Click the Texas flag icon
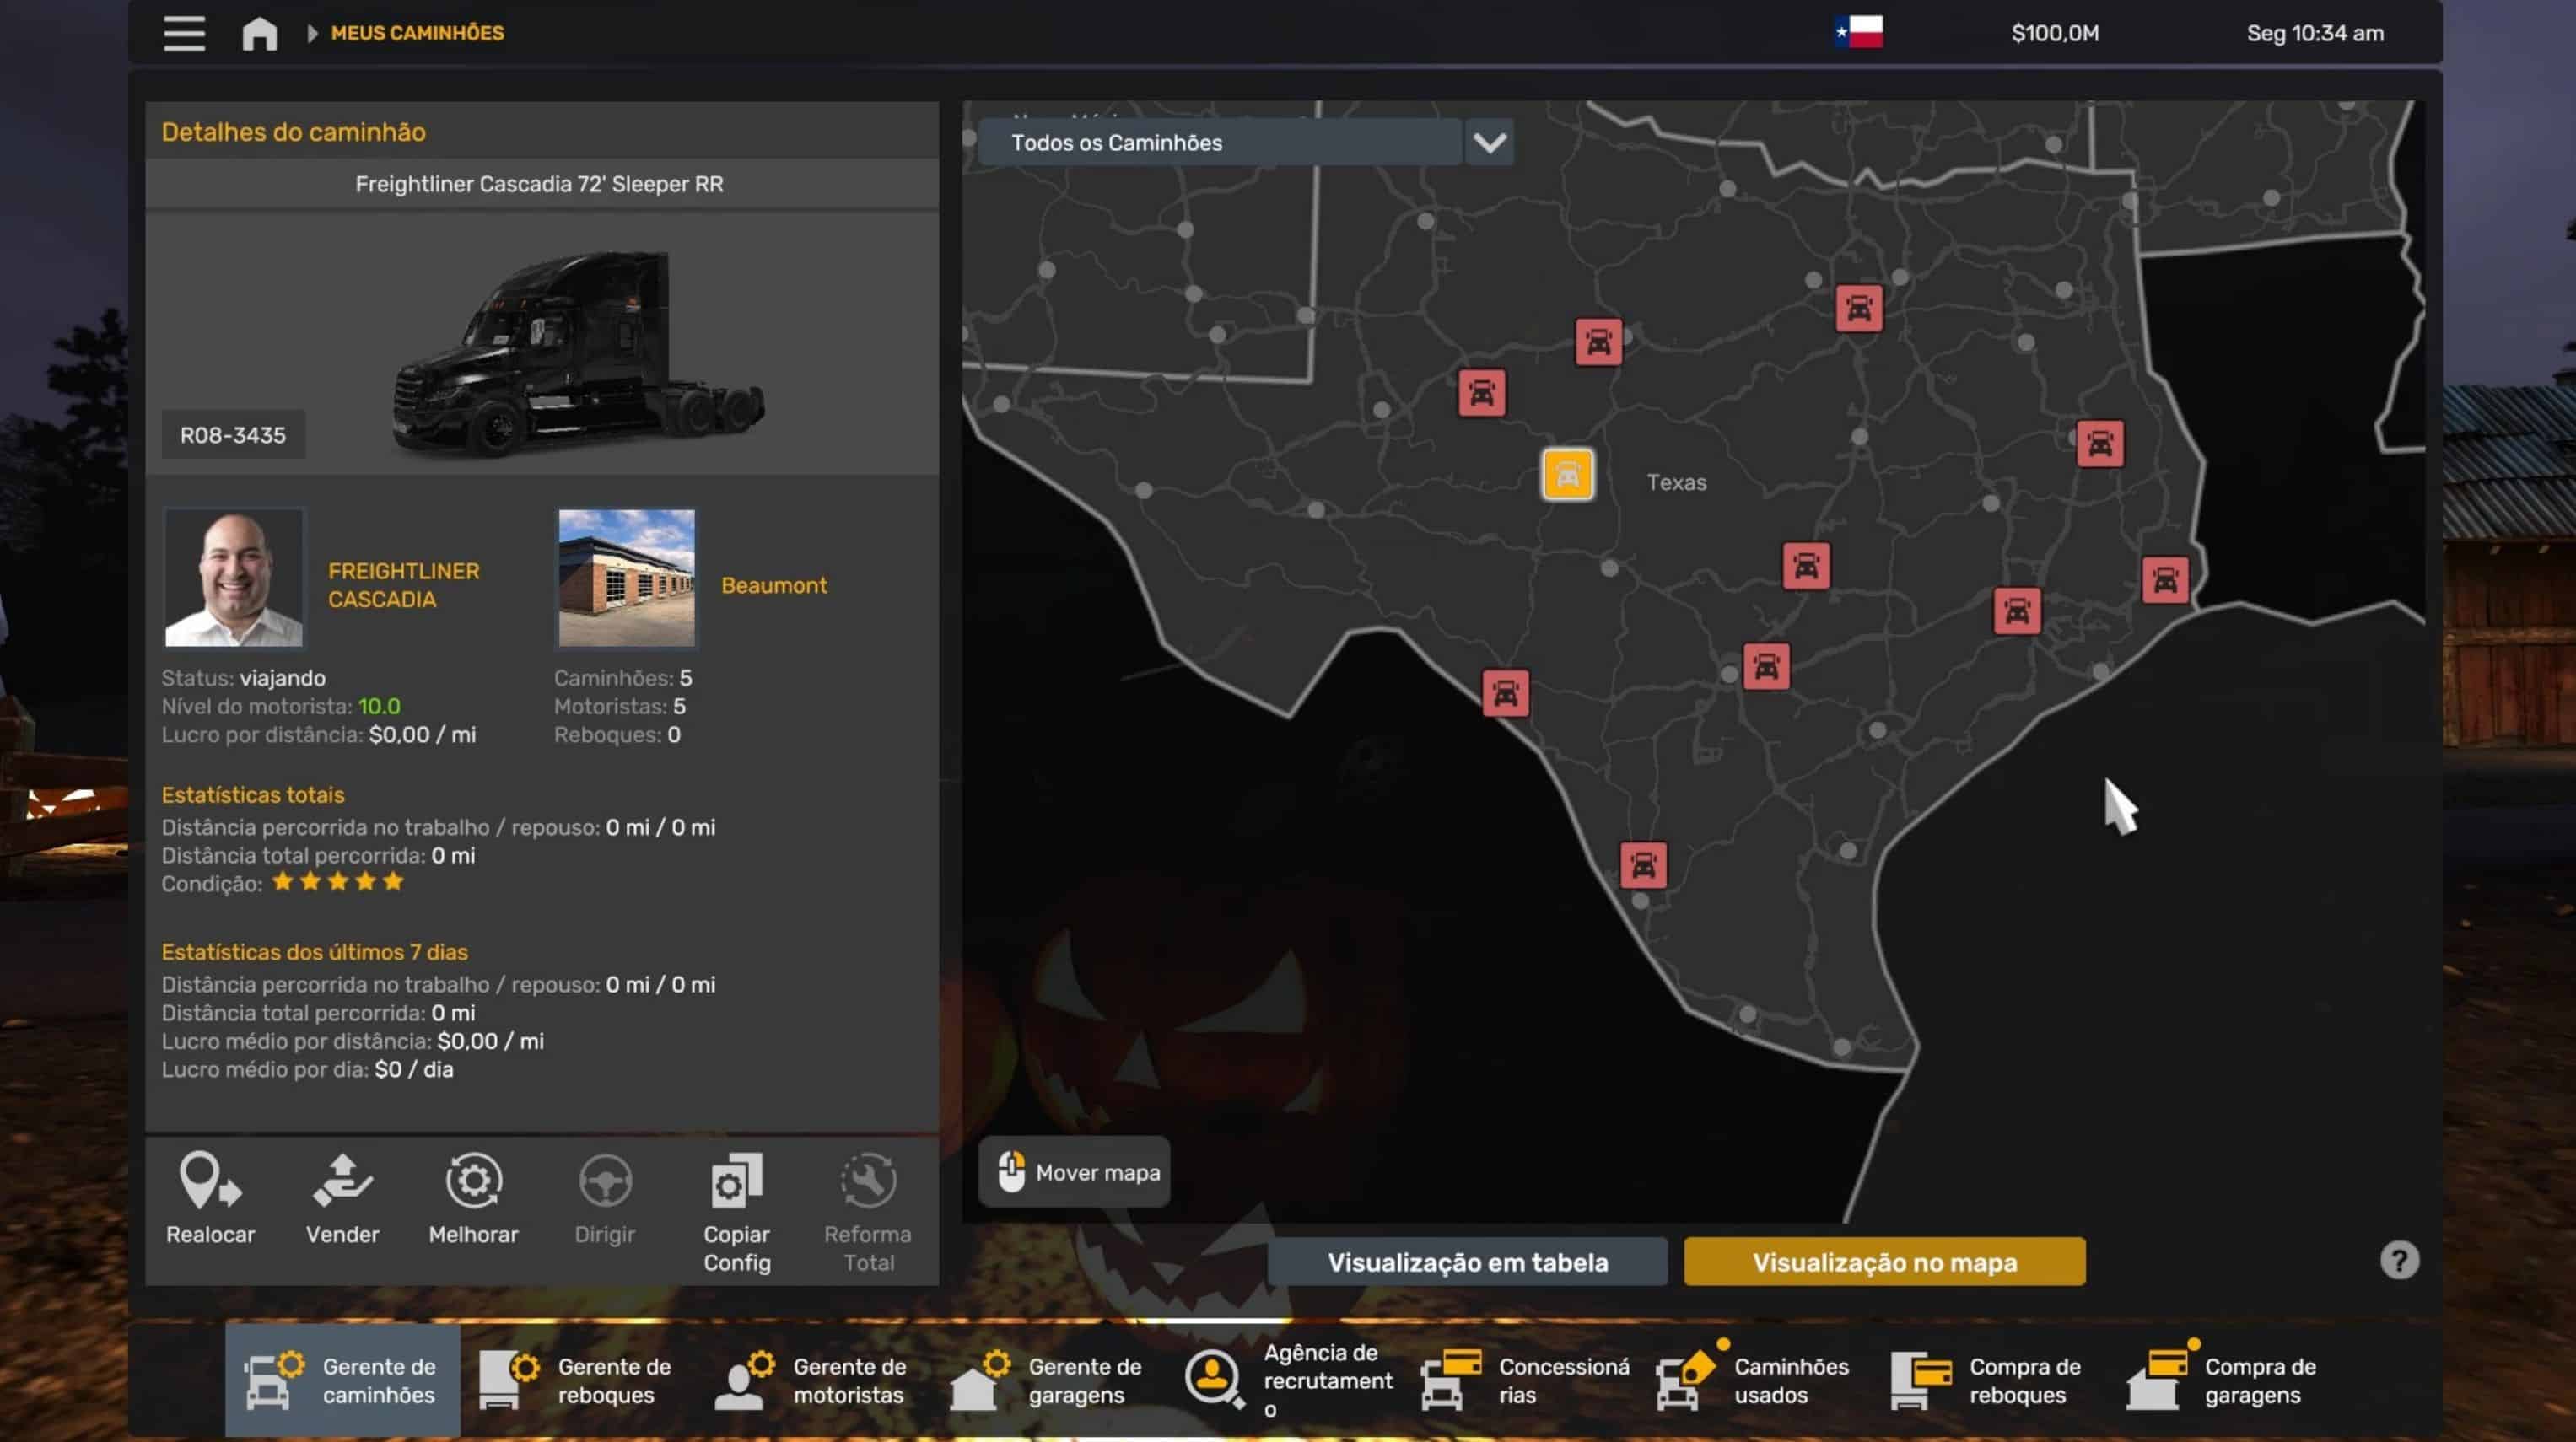The width and height of the screenshot is (2576, 1442). (x=1858, y=32)
